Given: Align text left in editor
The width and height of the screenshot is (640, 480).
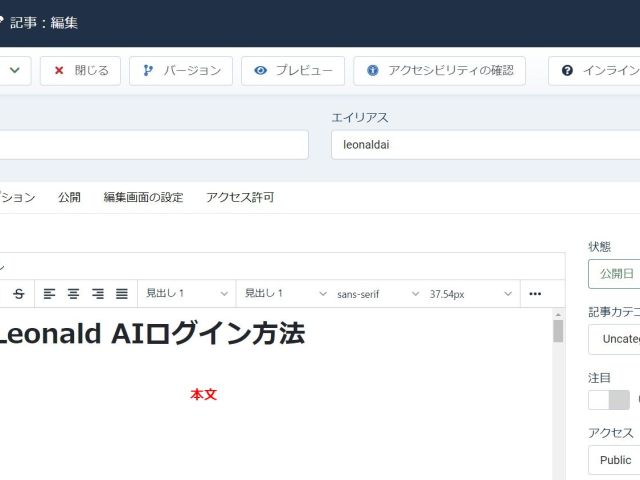Looking at the screenshot, I should [49, 294].
